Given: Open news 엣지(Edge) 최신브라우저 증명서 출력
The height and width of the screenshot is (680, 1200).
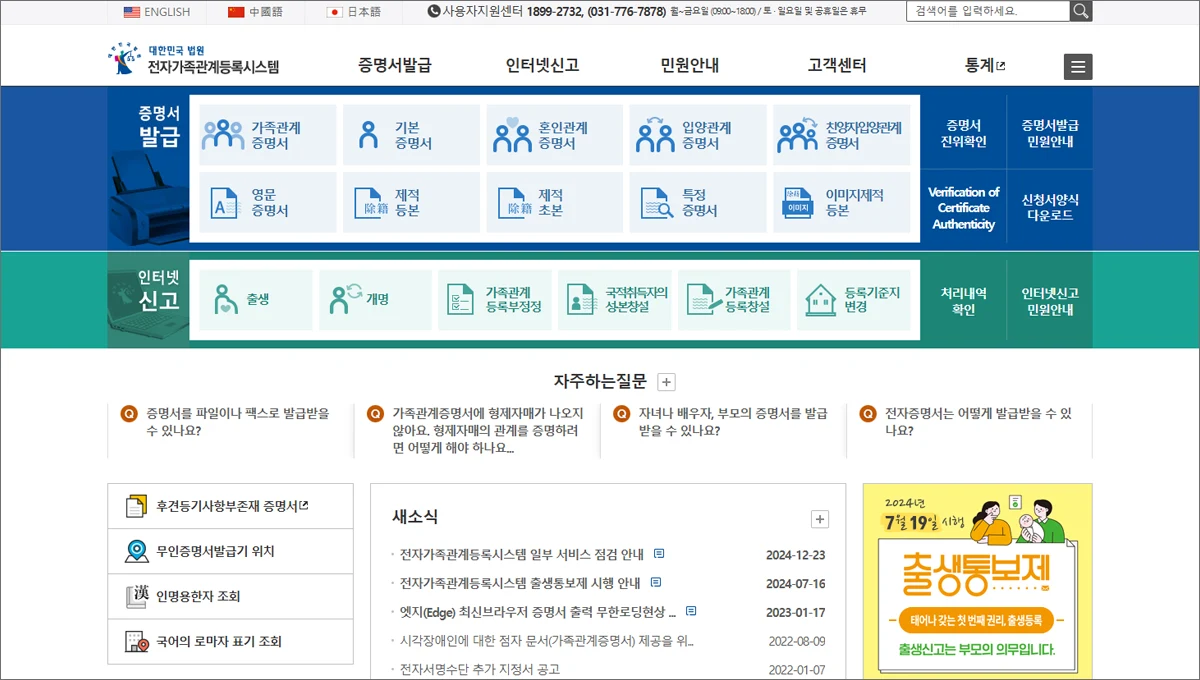Looking at the screenshot, I should (538, 612).
